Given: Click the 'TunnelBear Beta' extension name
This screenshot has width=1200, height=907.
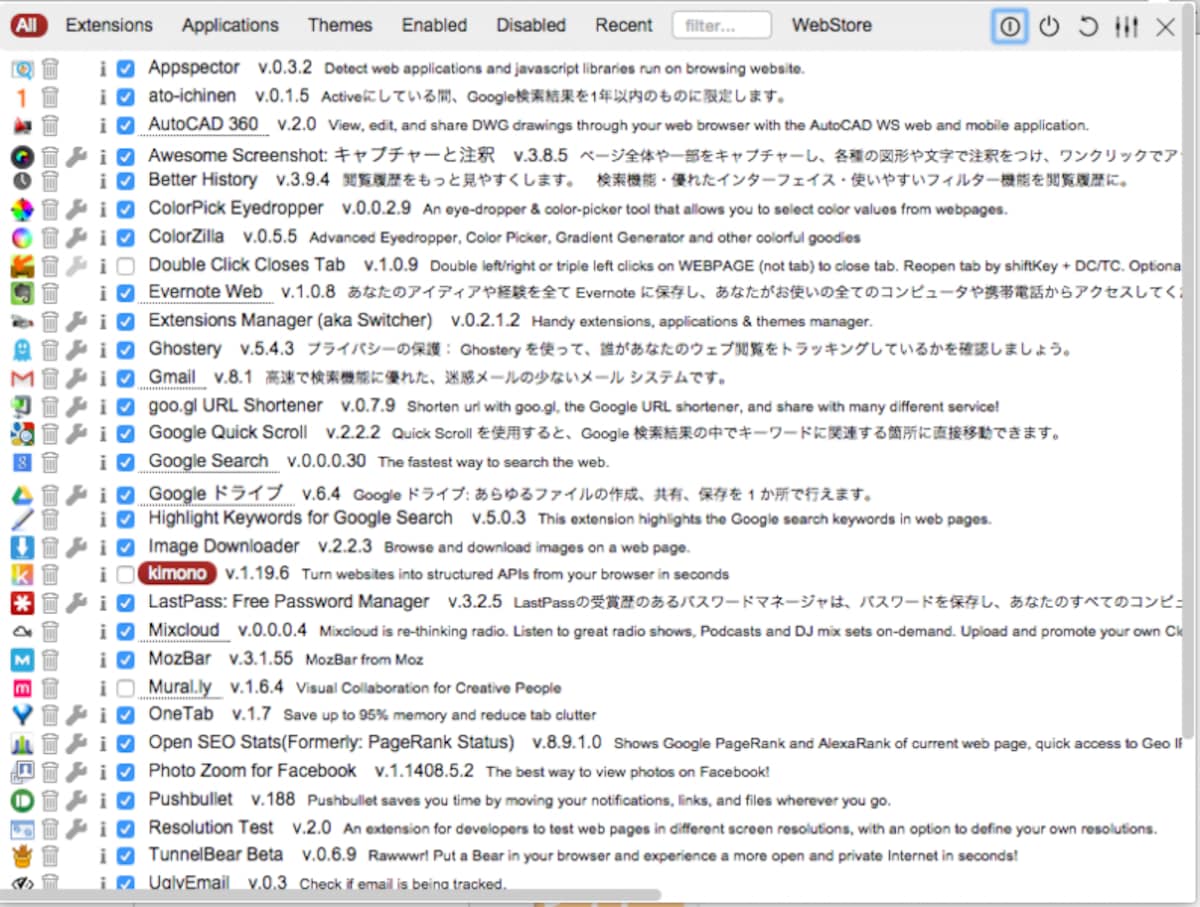Looking at the screenshot, I should click(216, 856).
